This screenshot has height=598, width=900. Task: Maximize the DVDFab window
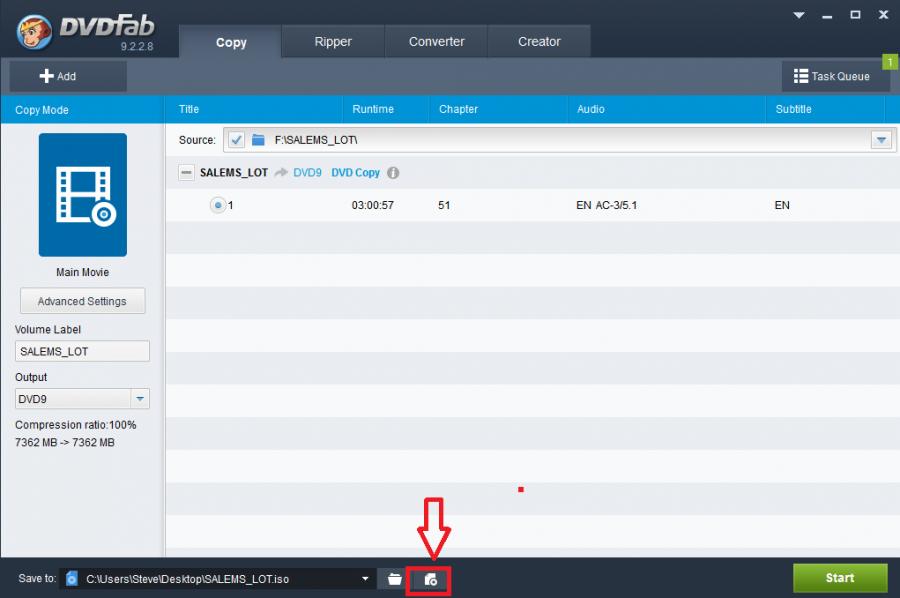click(855, 15)
